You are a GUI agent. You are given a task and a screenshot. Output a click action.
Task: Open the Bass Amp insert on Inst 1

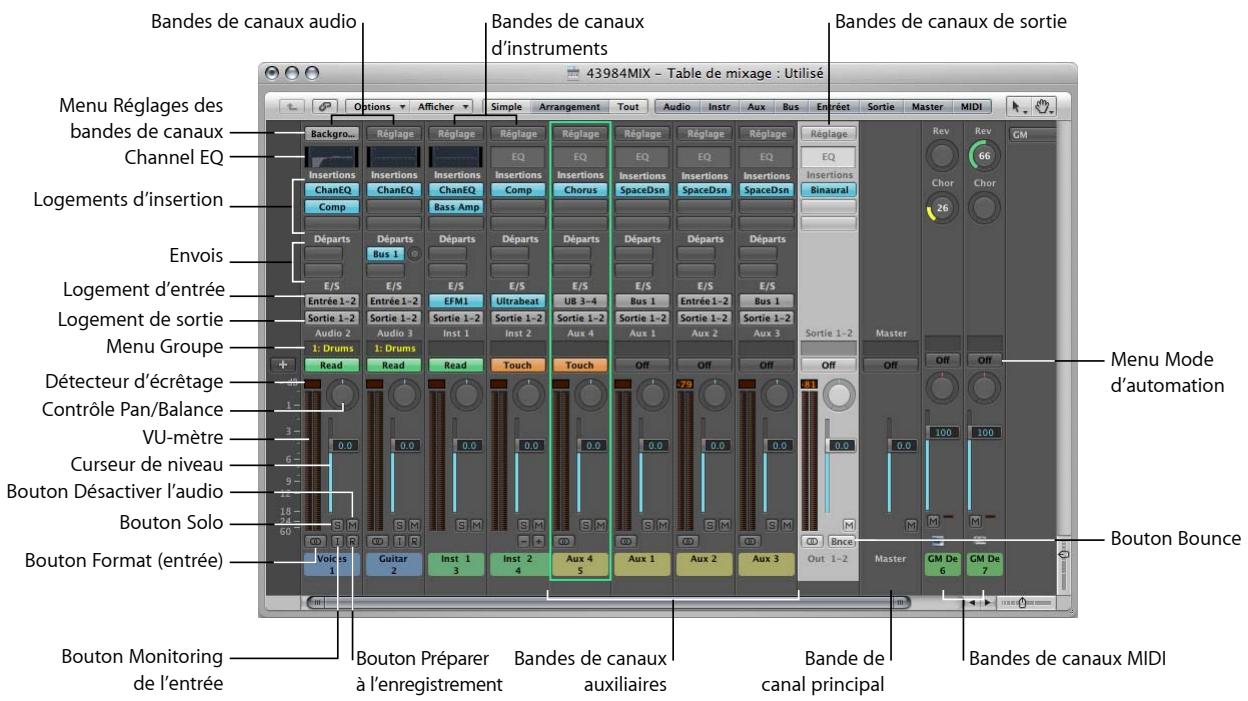(456, 207)
